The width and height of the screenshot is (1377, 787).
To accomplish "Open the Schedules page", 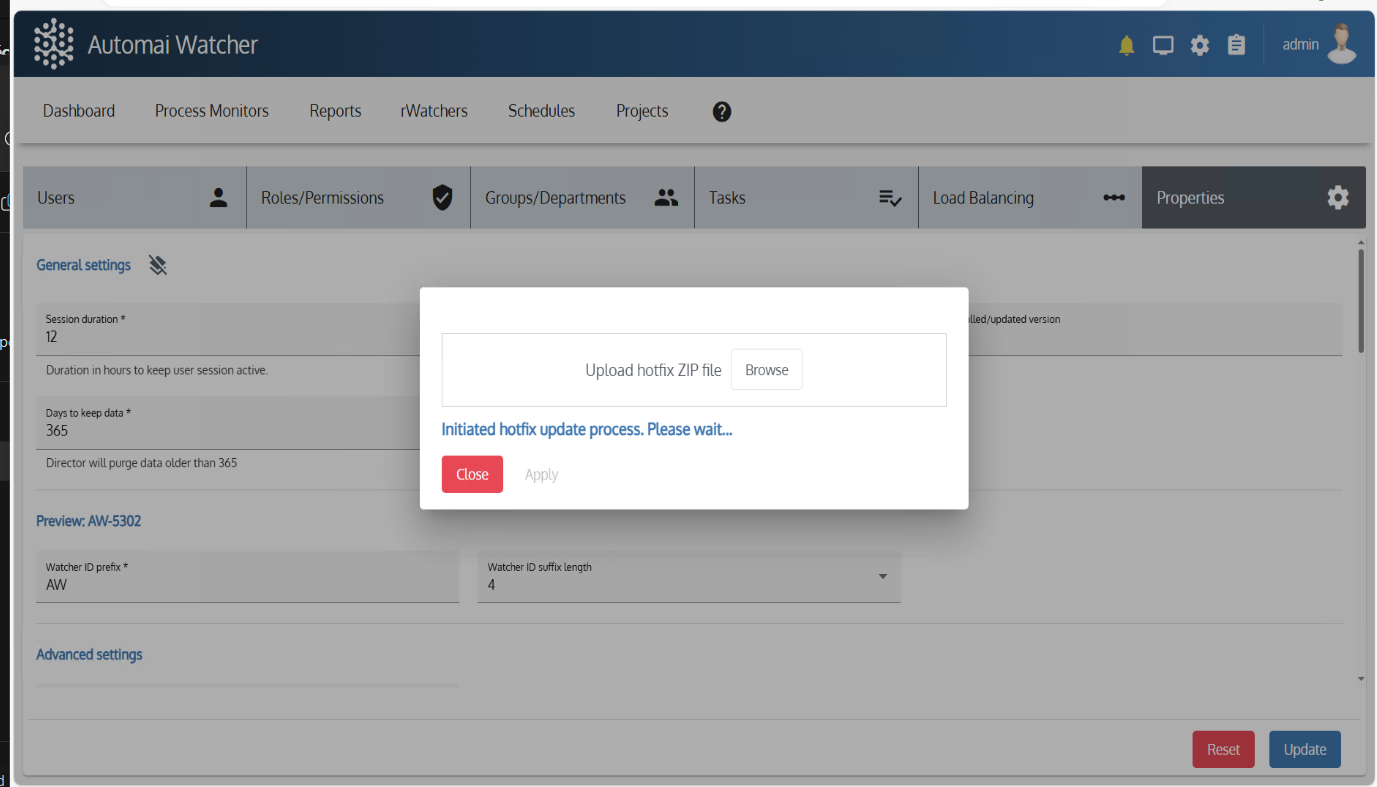I will (541, 111).
